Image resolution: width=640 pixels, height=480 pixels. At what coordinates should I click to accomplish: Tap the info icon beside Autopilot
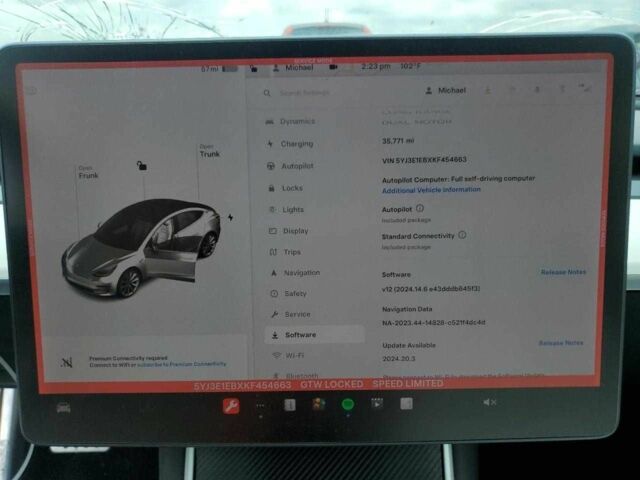click(420, 208)
